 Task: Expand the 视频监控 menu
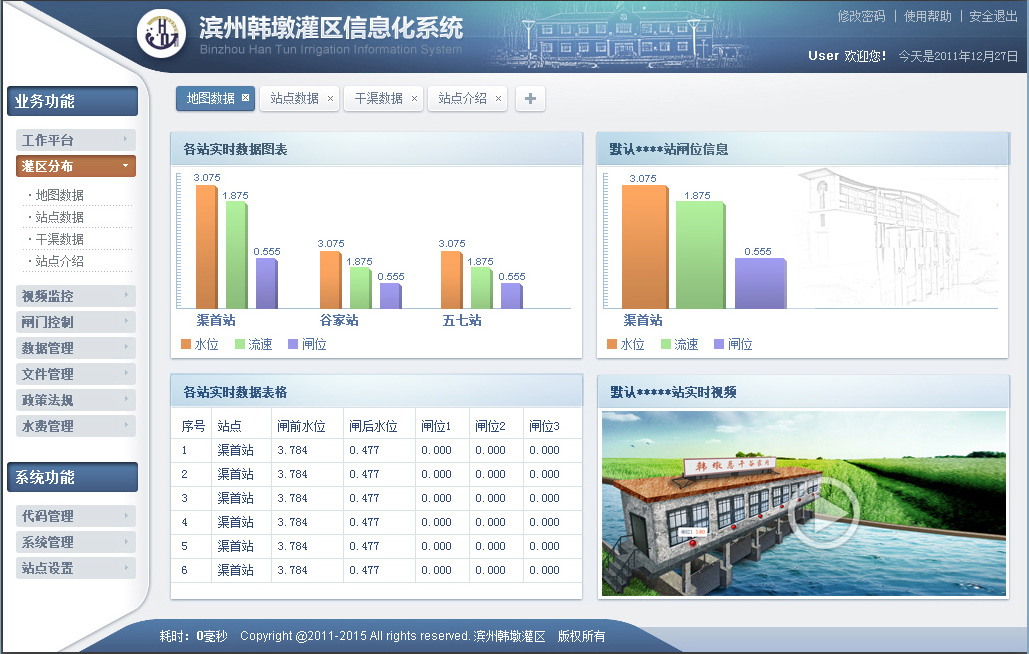coord(76,296)
